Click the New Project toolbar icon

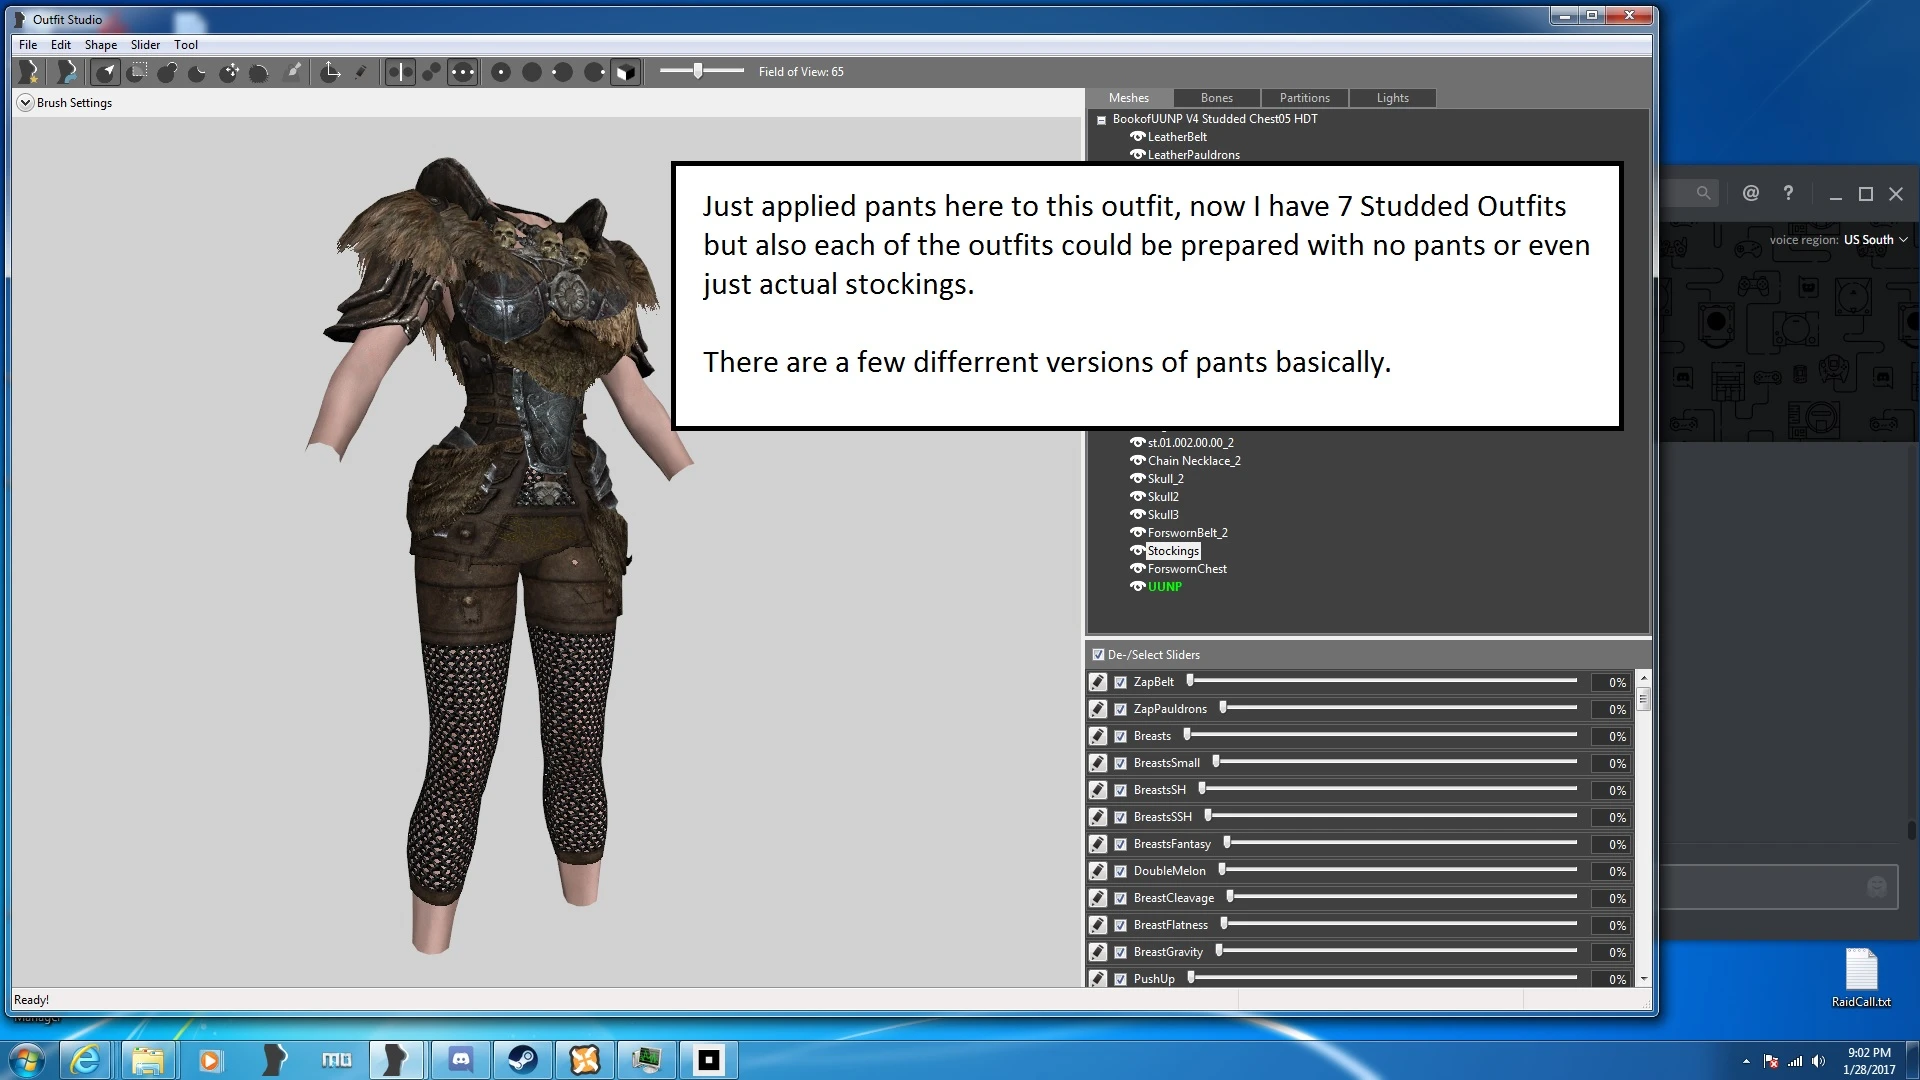pos(29,72)
